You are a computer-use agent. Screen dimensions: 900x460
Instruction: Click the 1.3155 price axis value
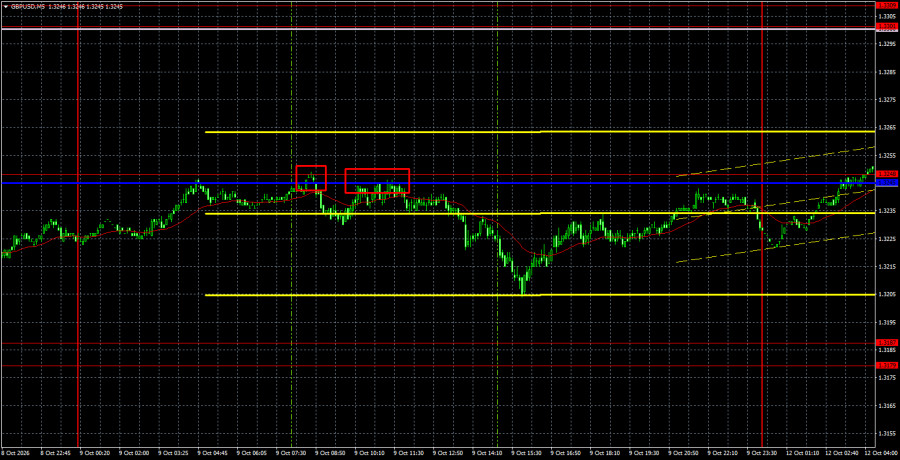pyautogui.click(x=885, y=433)
